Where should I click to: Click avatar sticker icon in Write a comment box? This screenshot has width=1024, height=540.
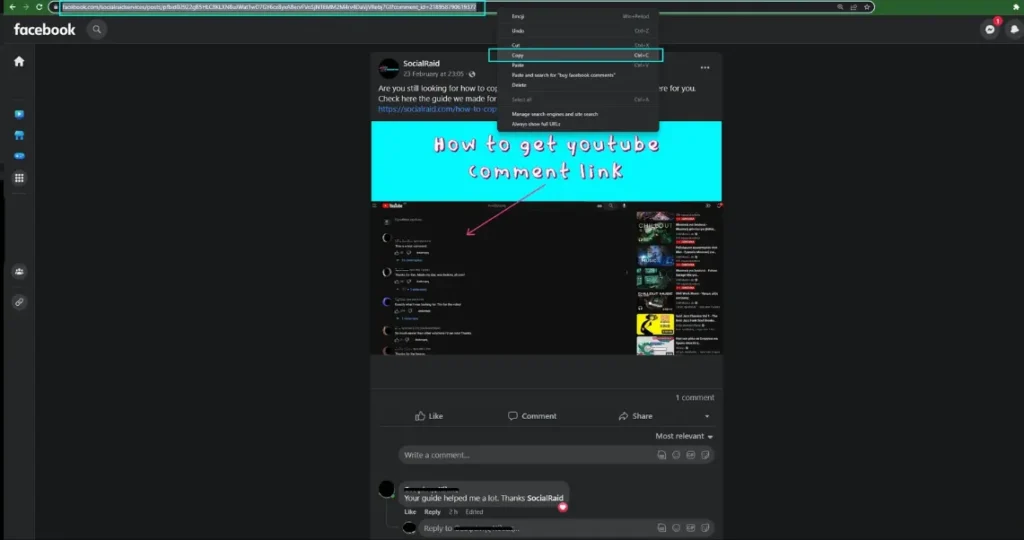click(x=662, y=455)
